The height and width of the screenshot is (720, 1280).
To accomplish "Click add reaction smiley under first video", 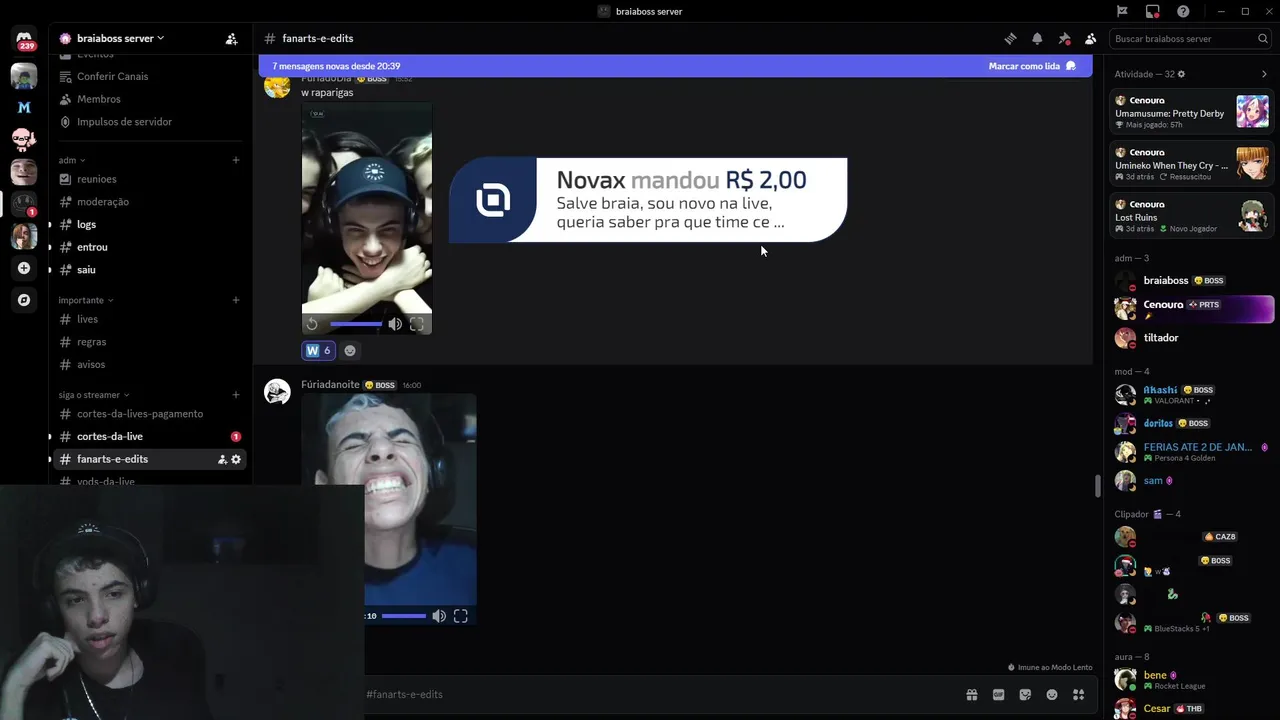I will tap(350, 350).
